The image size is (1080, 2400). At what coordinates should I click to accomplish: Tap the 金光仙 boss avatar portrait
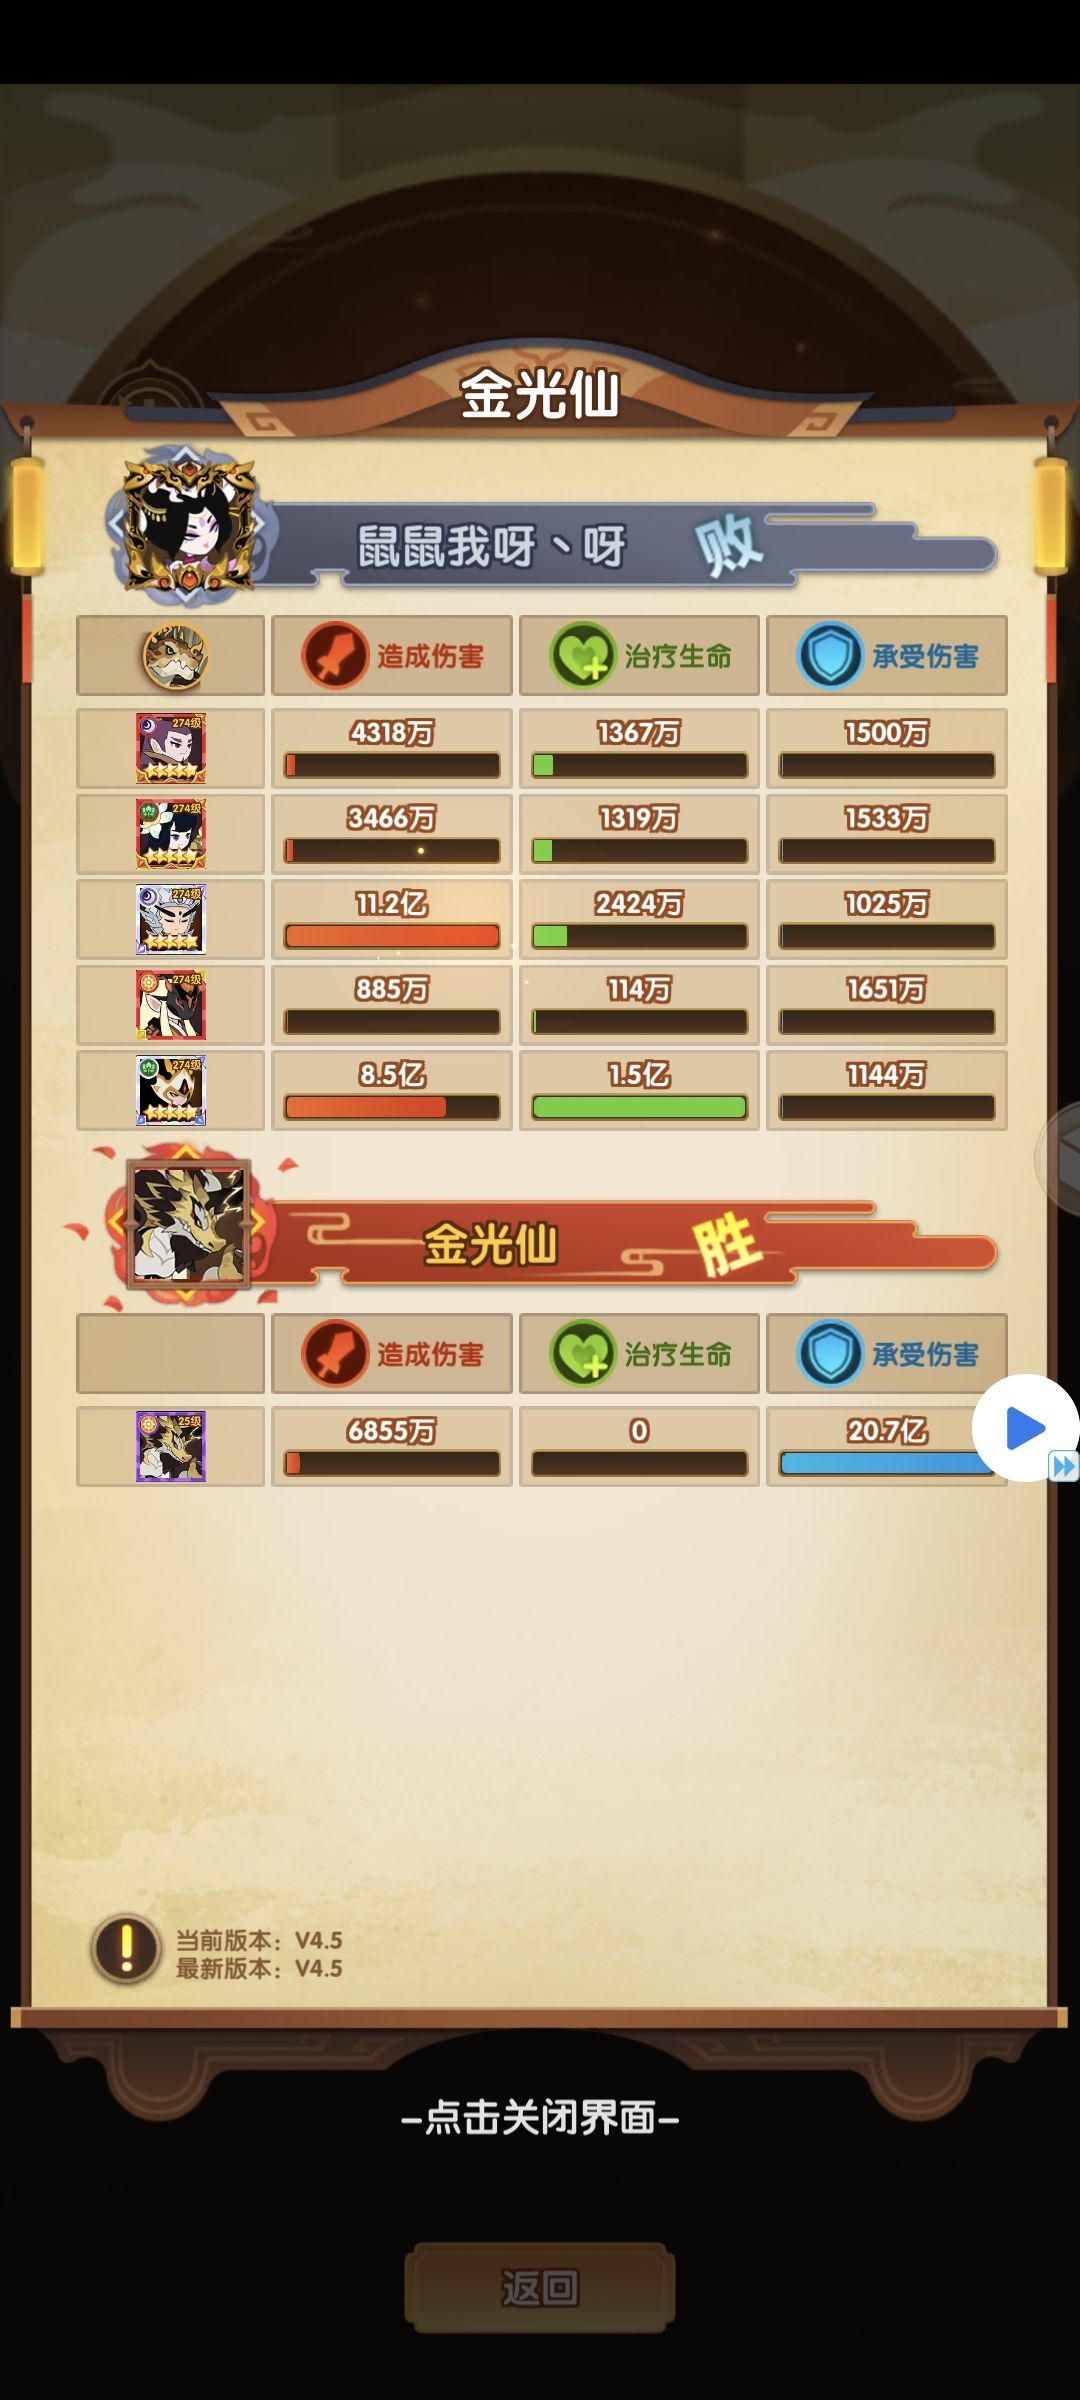click(x=188, y=1222)
